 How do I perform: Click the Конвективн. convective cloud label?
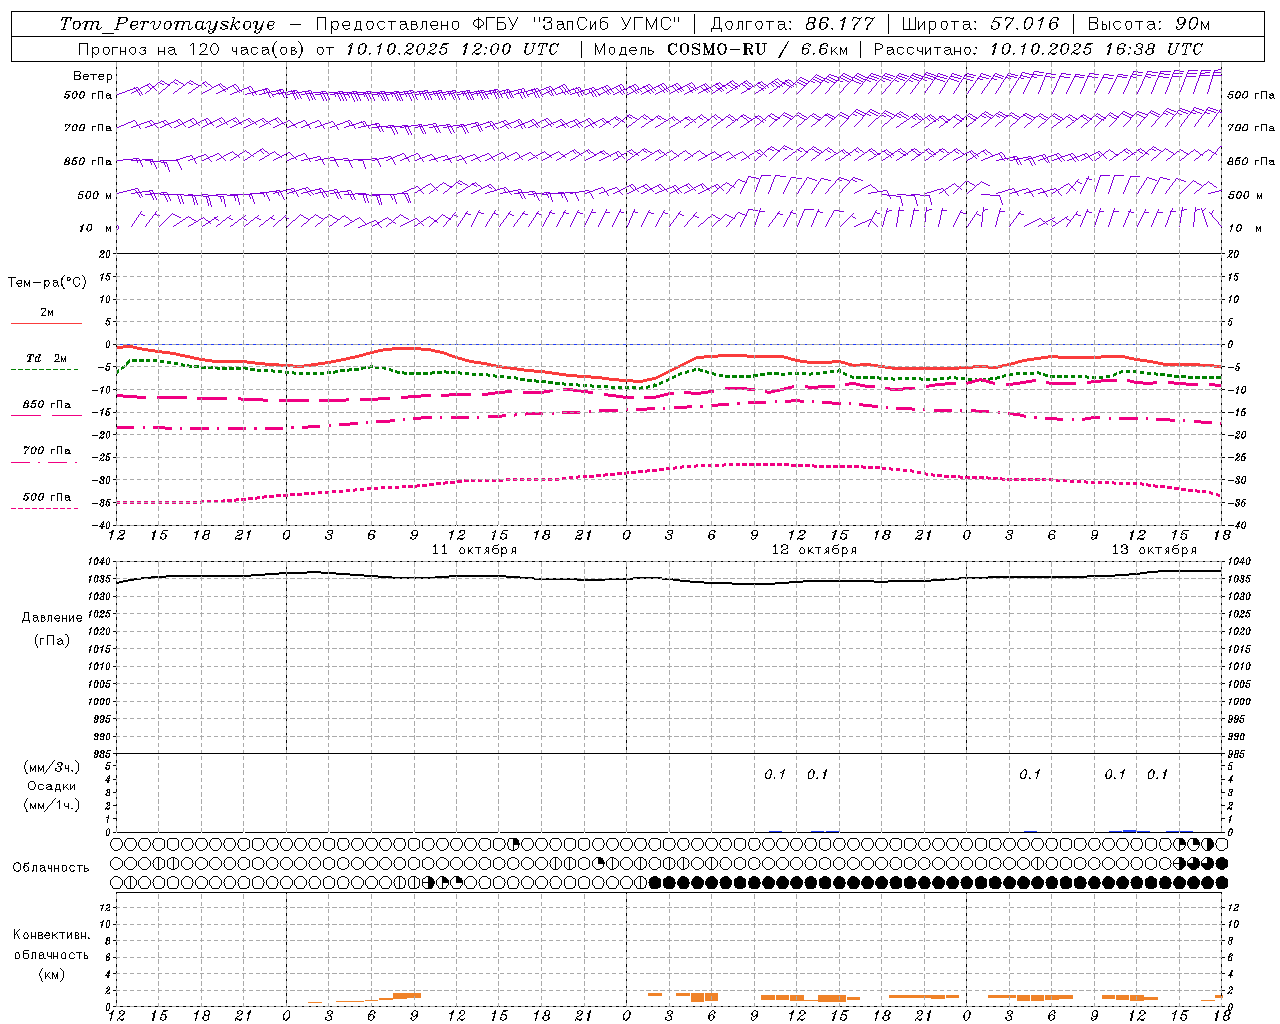51,935
